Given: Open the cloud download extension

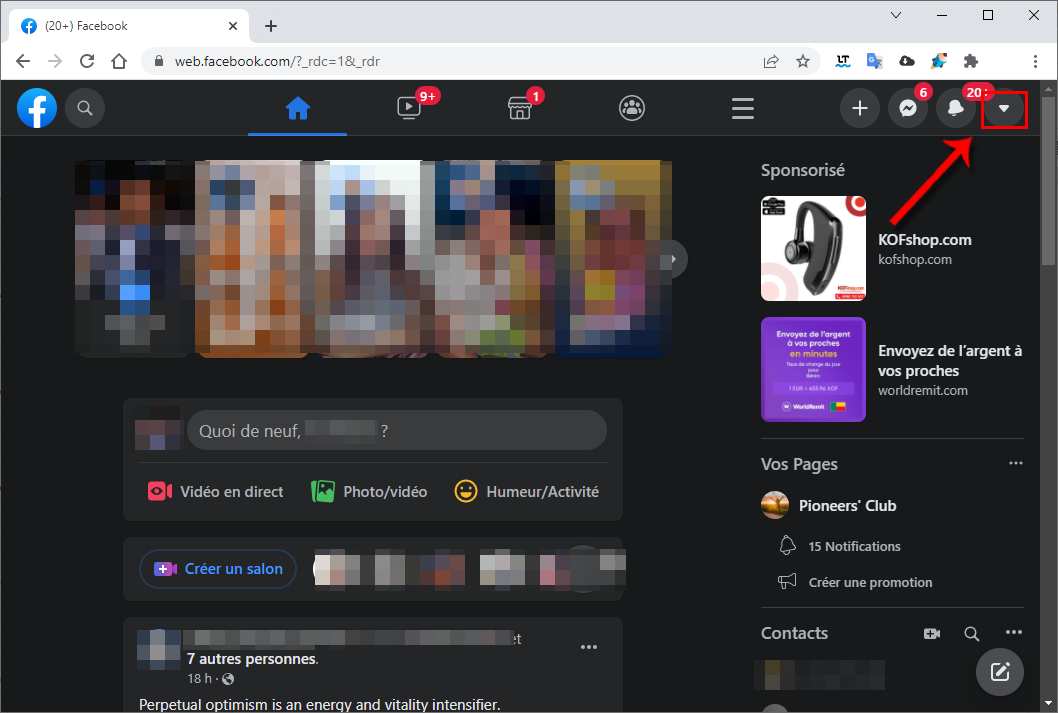Looking at the screenshot, I should pos(907,61).
